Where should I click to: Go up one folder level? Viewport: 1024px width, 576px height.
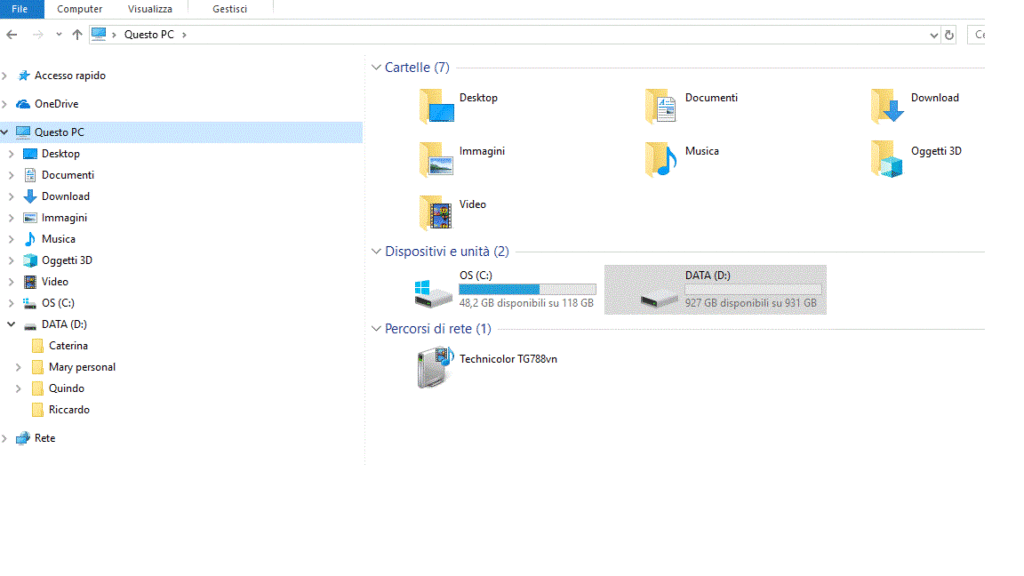[77, 35]
